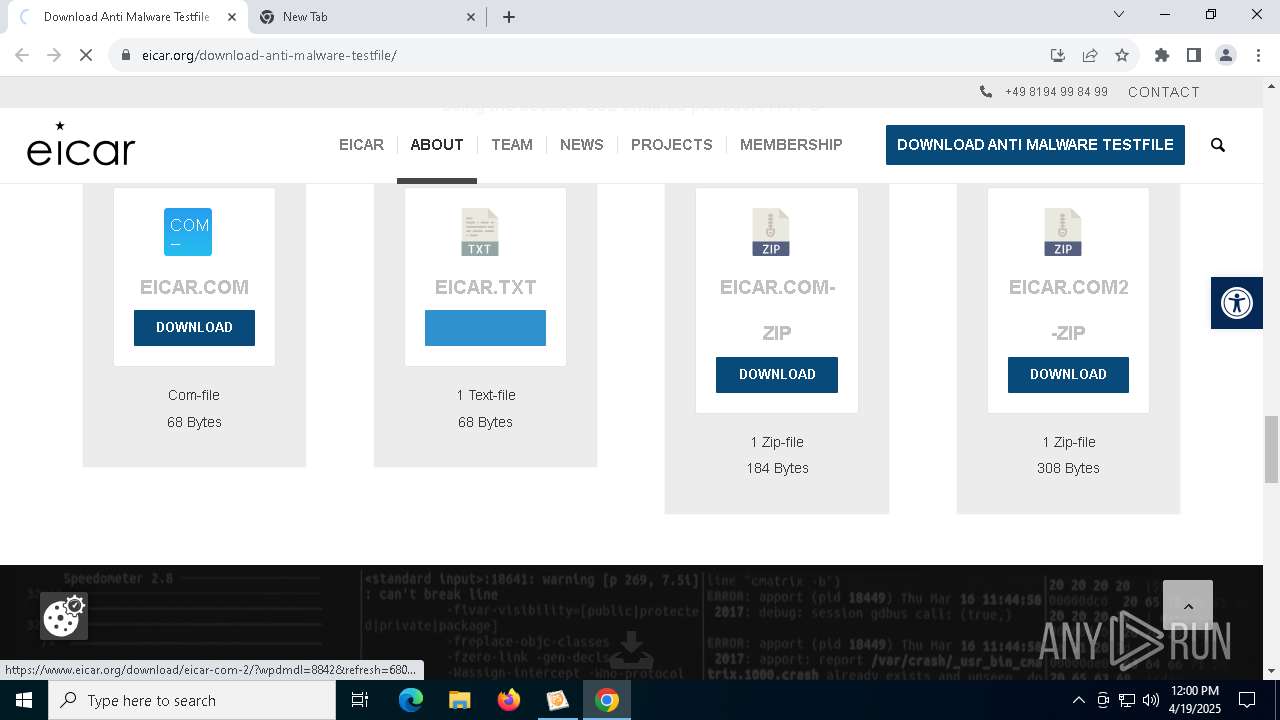Screen dimensions: 1280x720
Task: Click the EICAR.TXT heading
Action: pyautogui.click(x=485, y=287)
